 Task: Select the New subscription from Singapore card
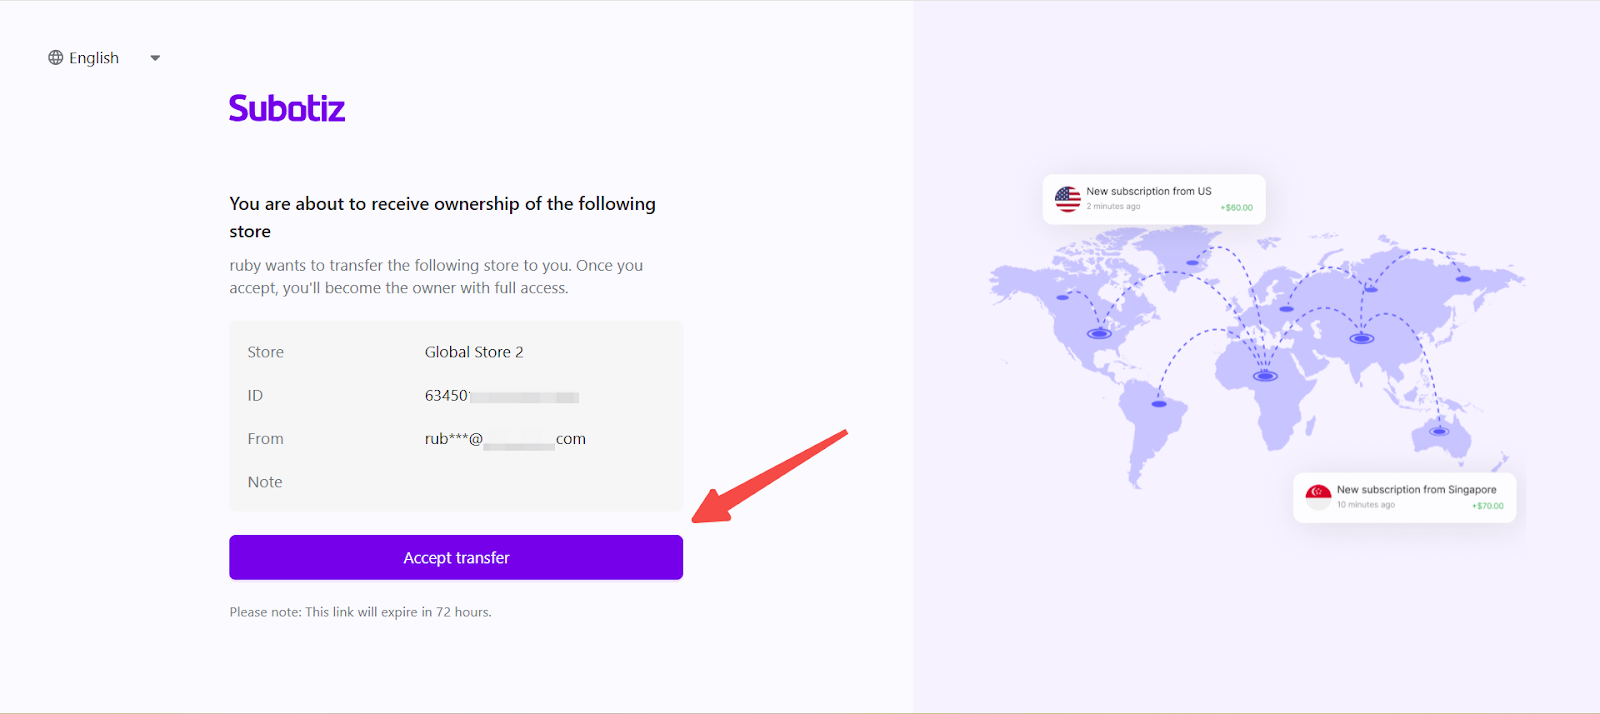tap(1404, 497)
